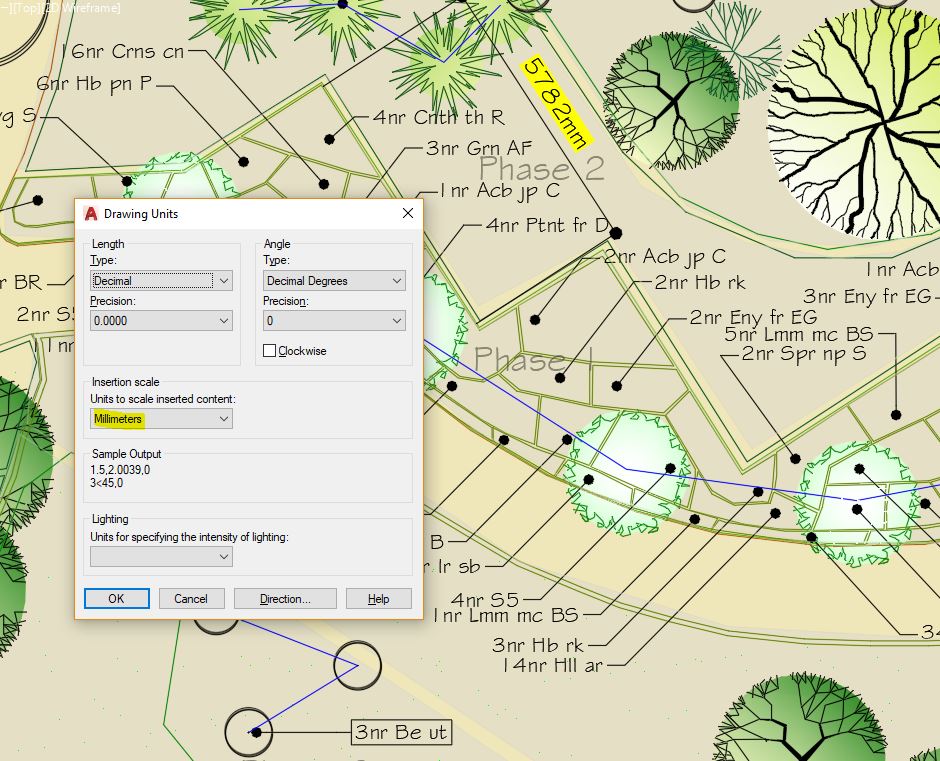This screenshot has width=940, height=761.
Task: Confirm the dialog with OK
Action: click(116, 599)
